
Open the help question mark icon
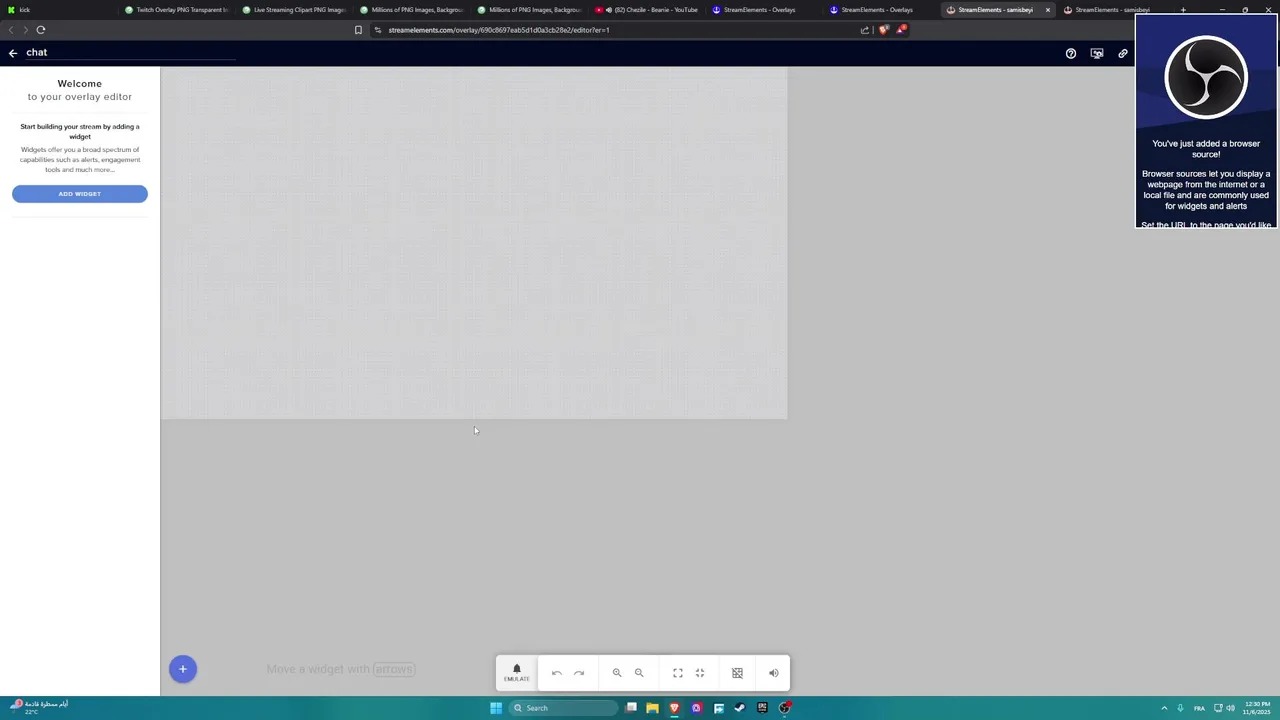pos(1071,54)
